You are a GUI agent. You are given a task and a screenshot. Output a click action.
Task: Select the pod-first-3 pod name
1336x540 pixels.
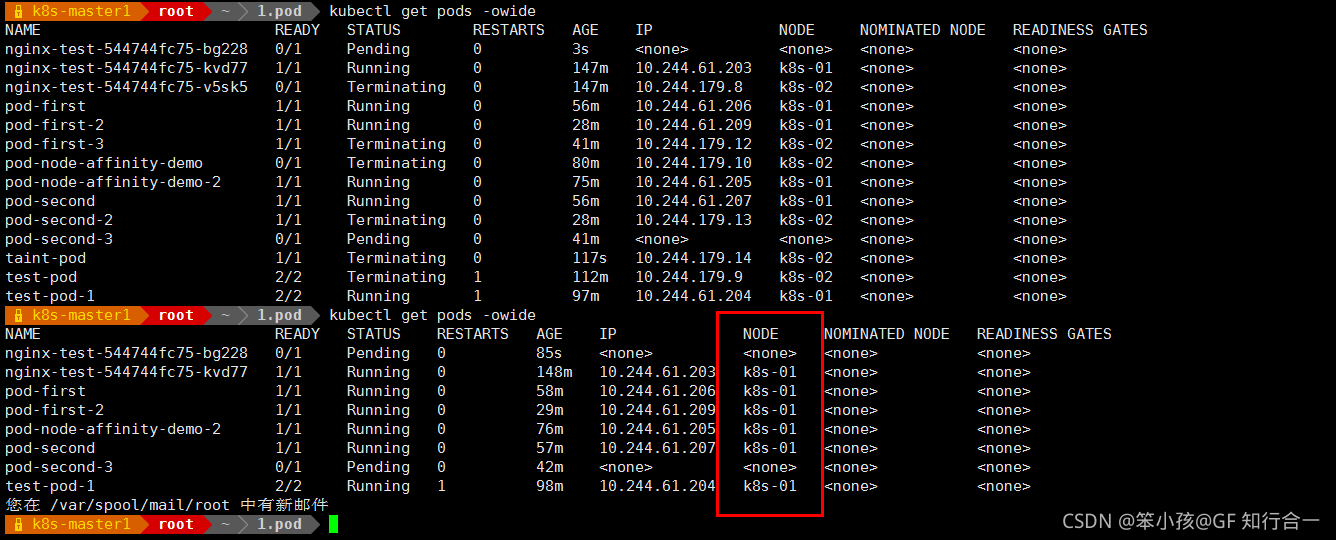(x=54, y=144)
